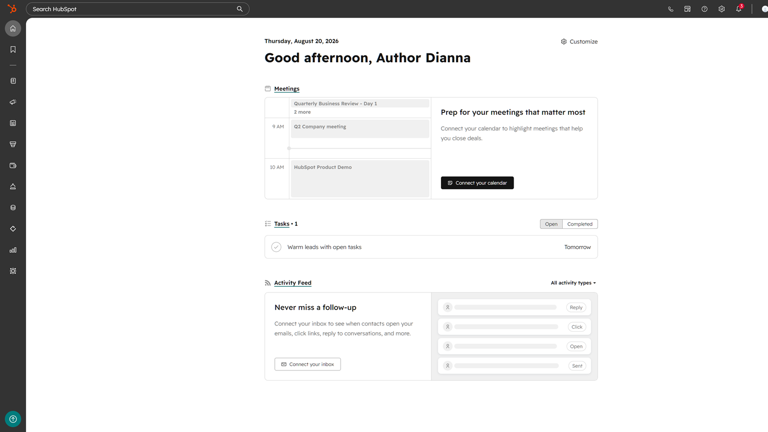This screenshot has width=768, height=432.
Task: Click the 'Never miss a follow-up' heading
Action: (315, 308)
